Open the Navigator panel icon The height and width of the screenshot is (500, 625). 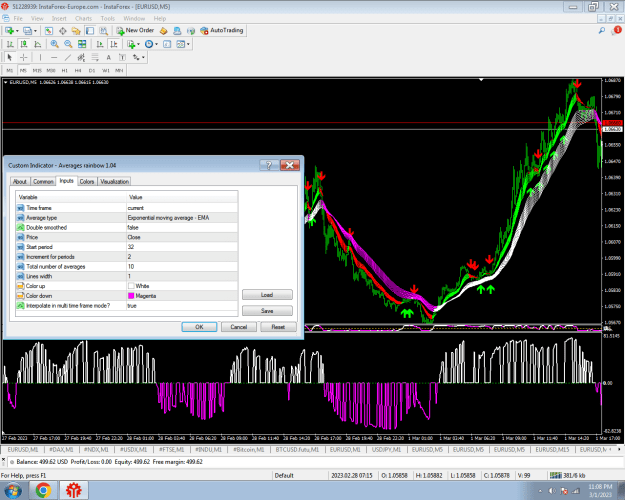point(76,31)
